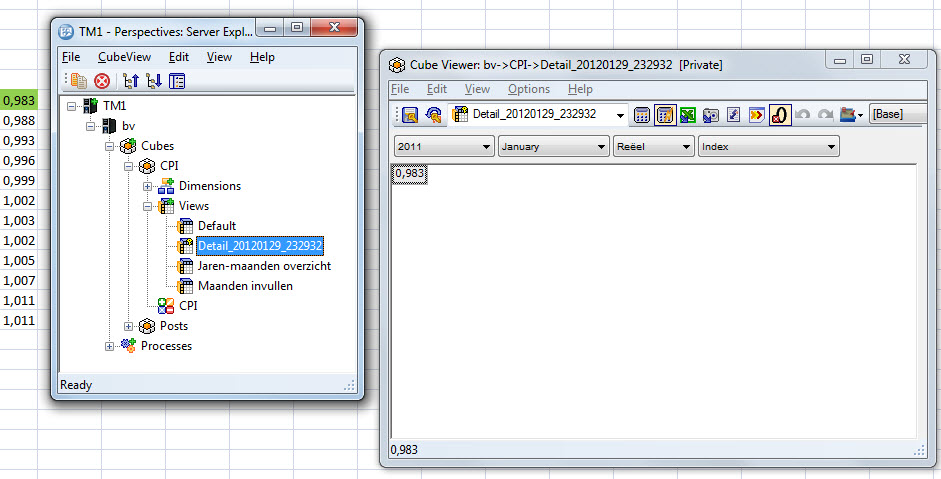Open the Edit menu in Server Explorer
941x479 pixels.
click(179, 57)
